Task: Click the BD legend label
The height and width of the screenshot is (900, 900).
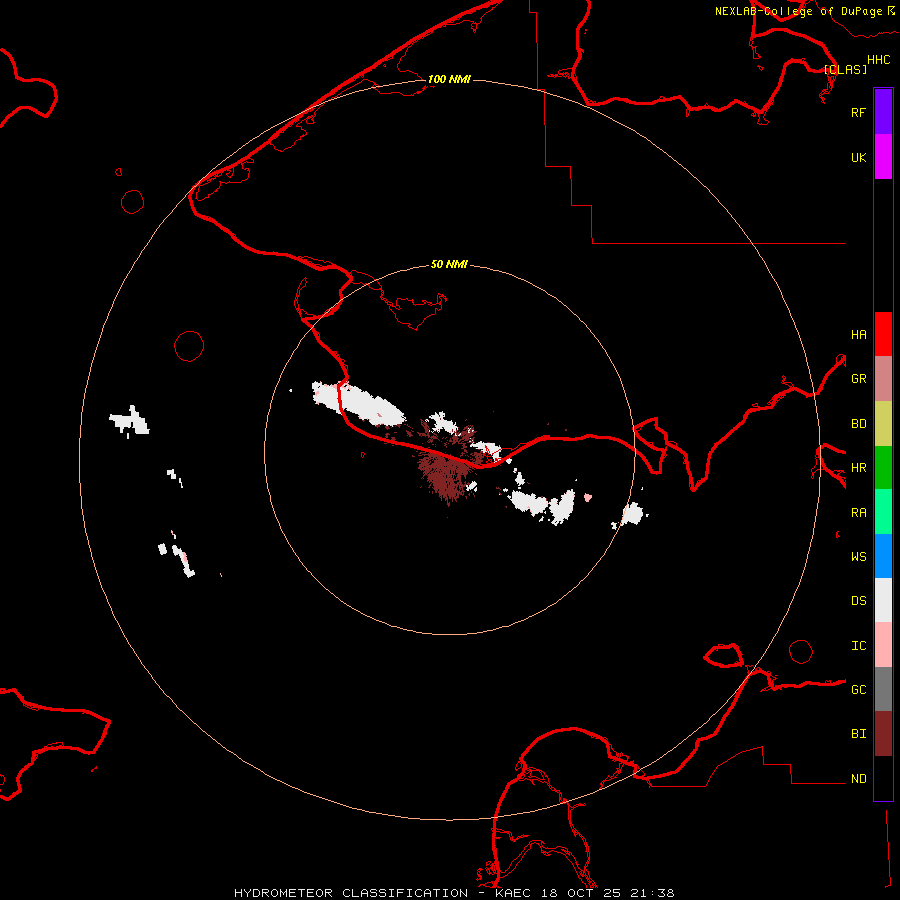Action: (858, 424)
